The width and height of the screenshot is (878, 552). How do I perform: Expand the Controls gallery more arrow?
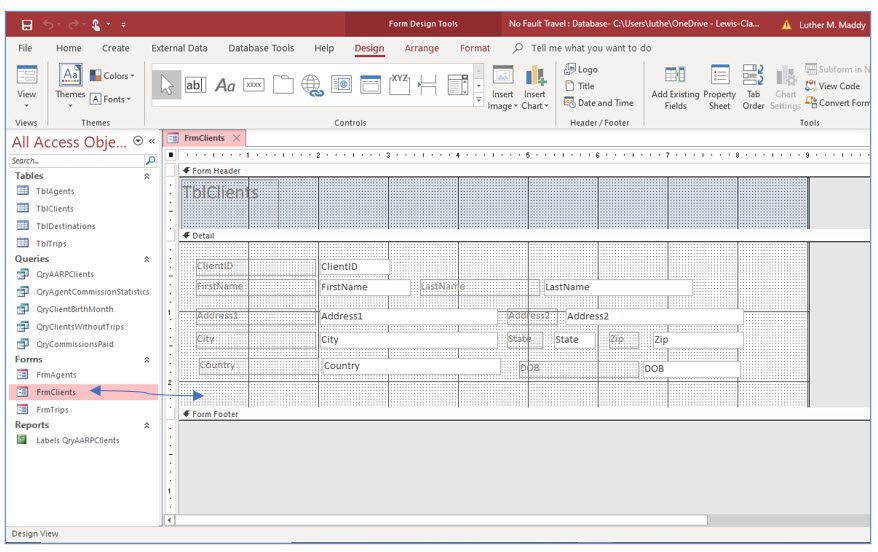(478, 100)
